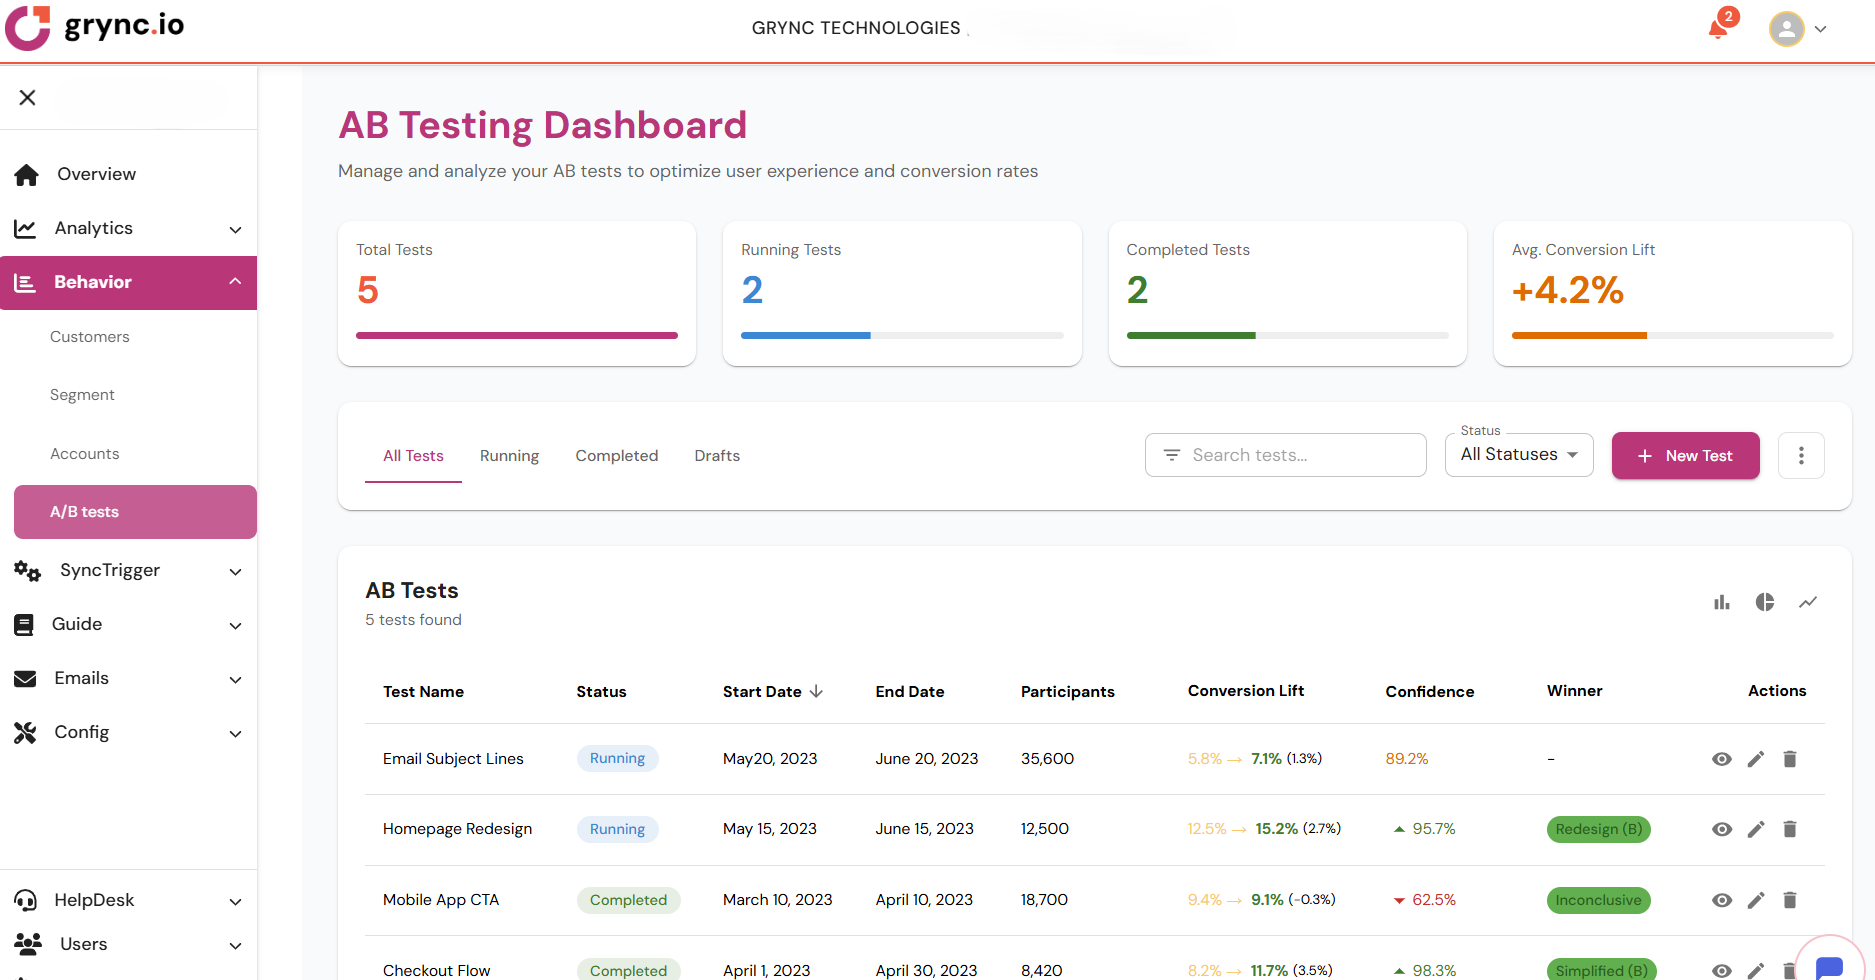This screenshot has width=1875, height=980.
Task: Go to Customers in the sidebar
Action: pos(90,337)
